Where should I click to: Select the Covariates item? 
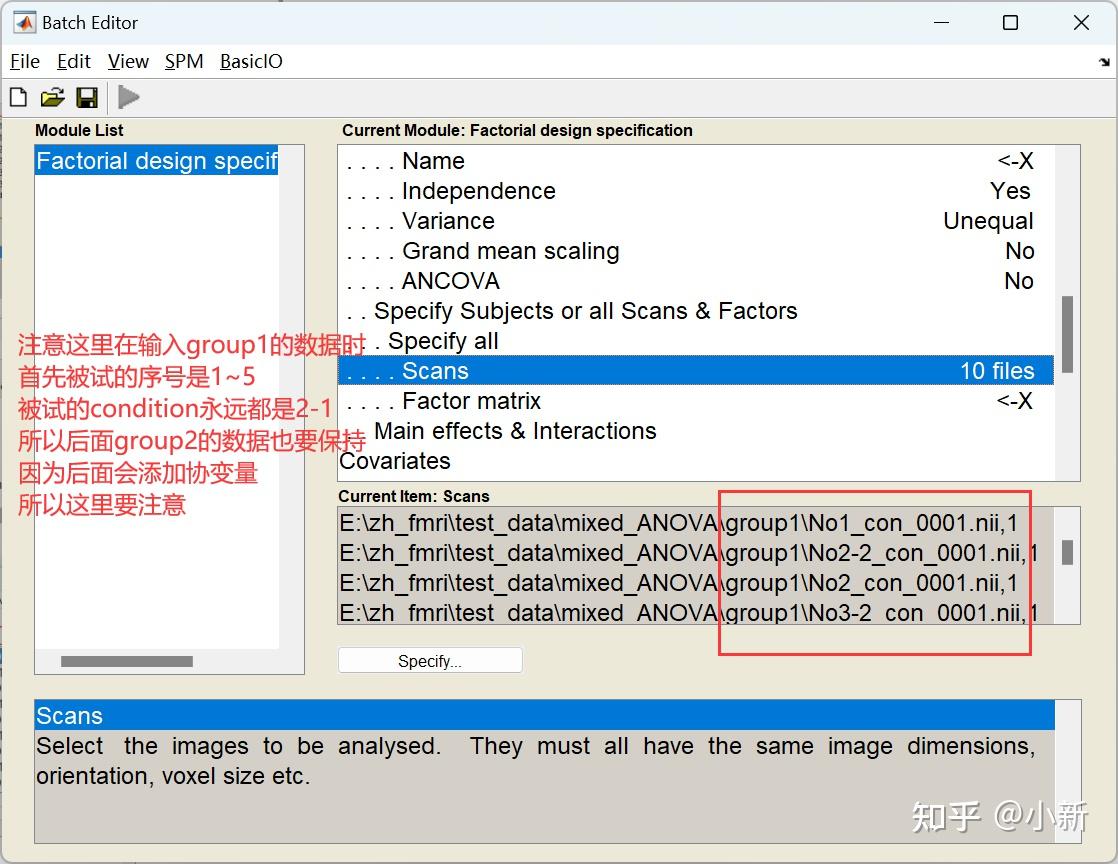point(395,460)
